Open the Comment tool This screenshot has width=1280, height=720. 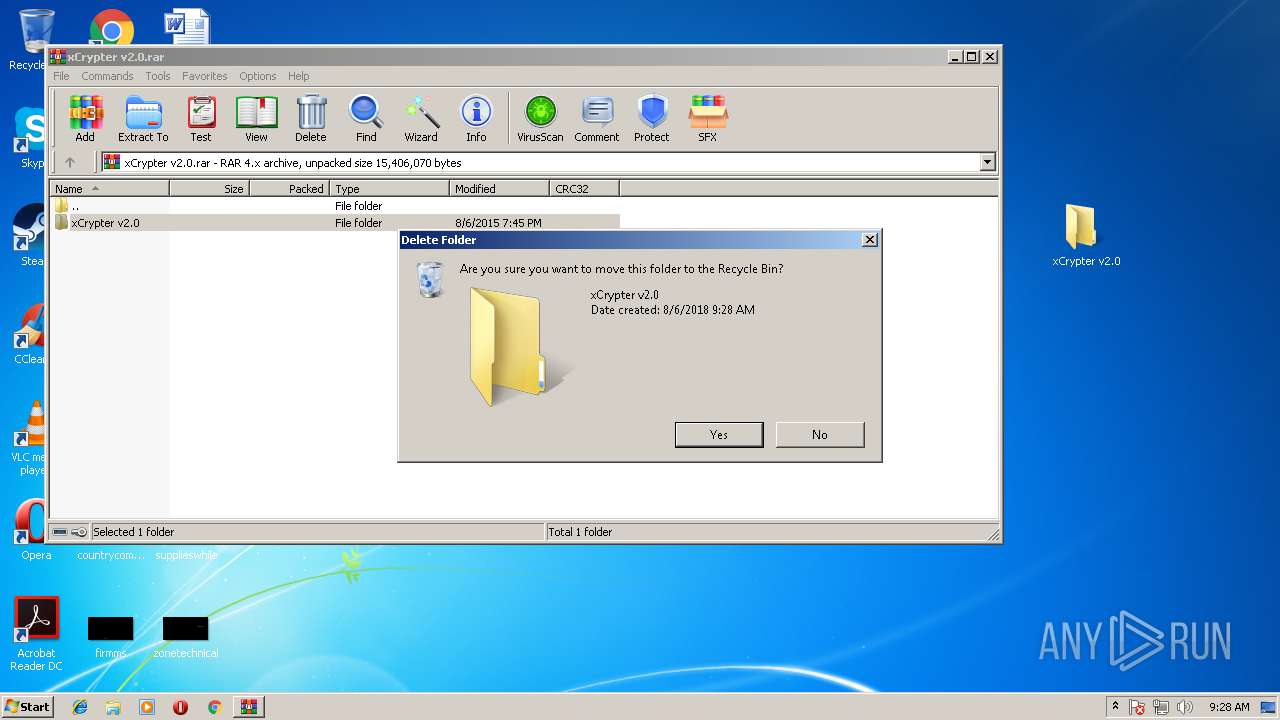[x=597, y=119]
